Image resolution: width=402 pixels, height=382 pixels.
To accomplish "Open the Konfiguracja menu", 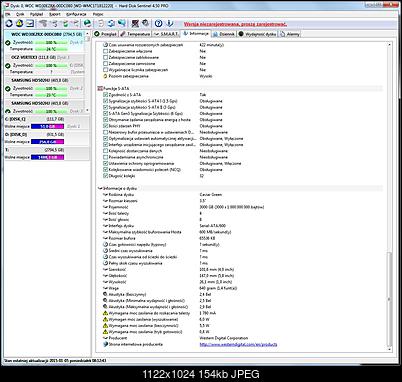I will pos(76,14).
